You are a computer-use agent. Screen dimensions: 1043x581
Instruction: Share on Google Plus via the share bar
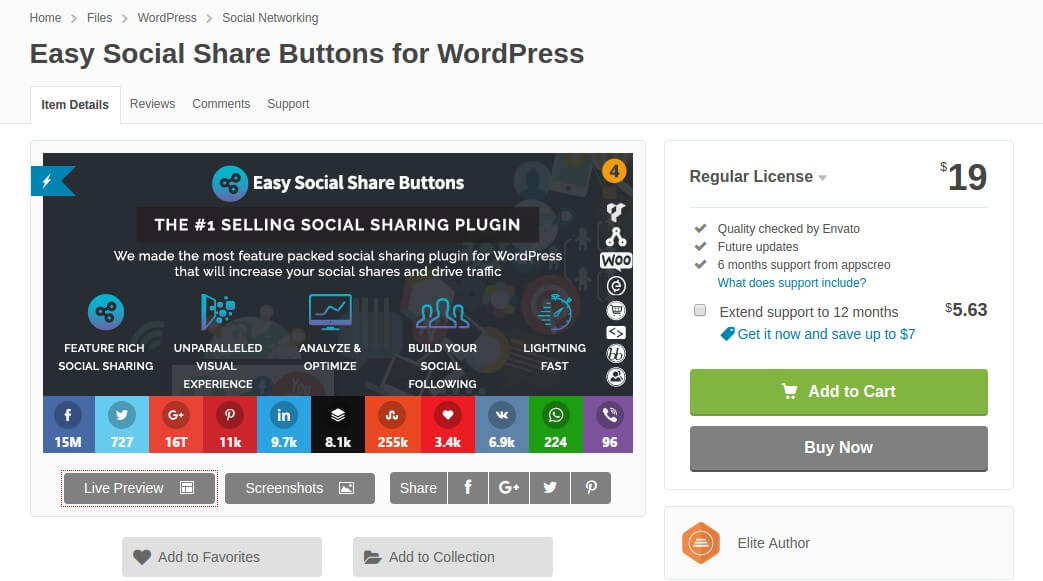coord(509,488)
